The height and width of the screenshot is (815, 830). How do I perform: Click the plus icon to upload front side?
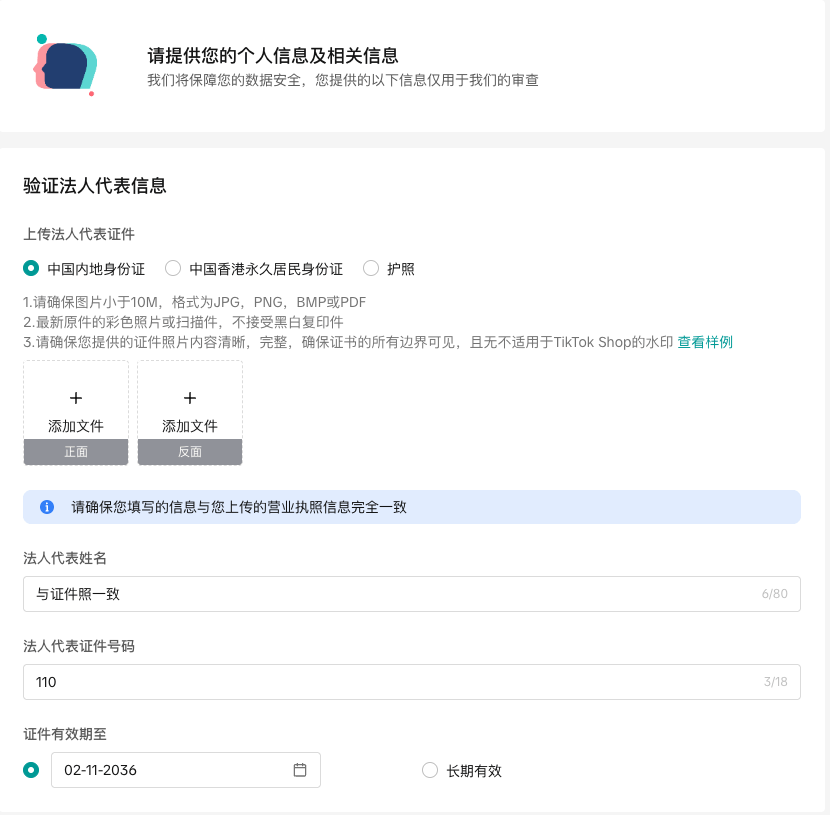point(76,397)
